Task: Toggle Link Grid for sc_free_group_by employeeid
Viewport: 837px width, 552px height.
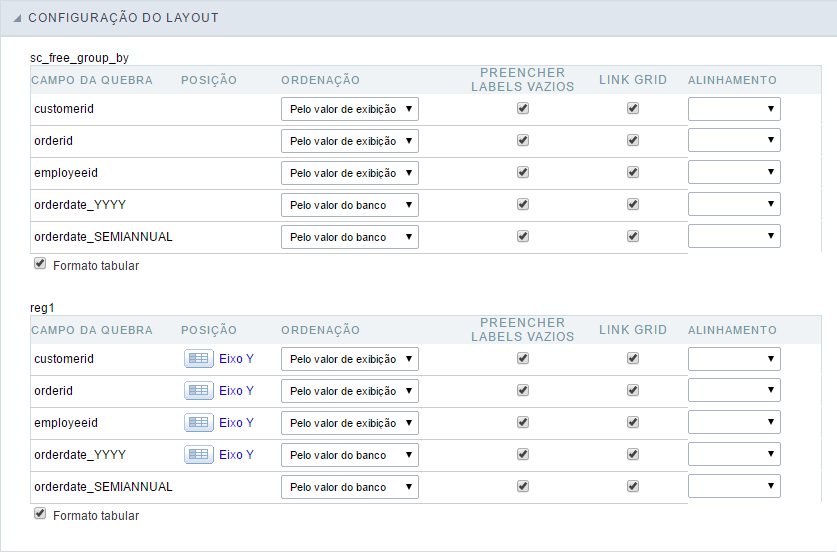Action: click(633, 172)
